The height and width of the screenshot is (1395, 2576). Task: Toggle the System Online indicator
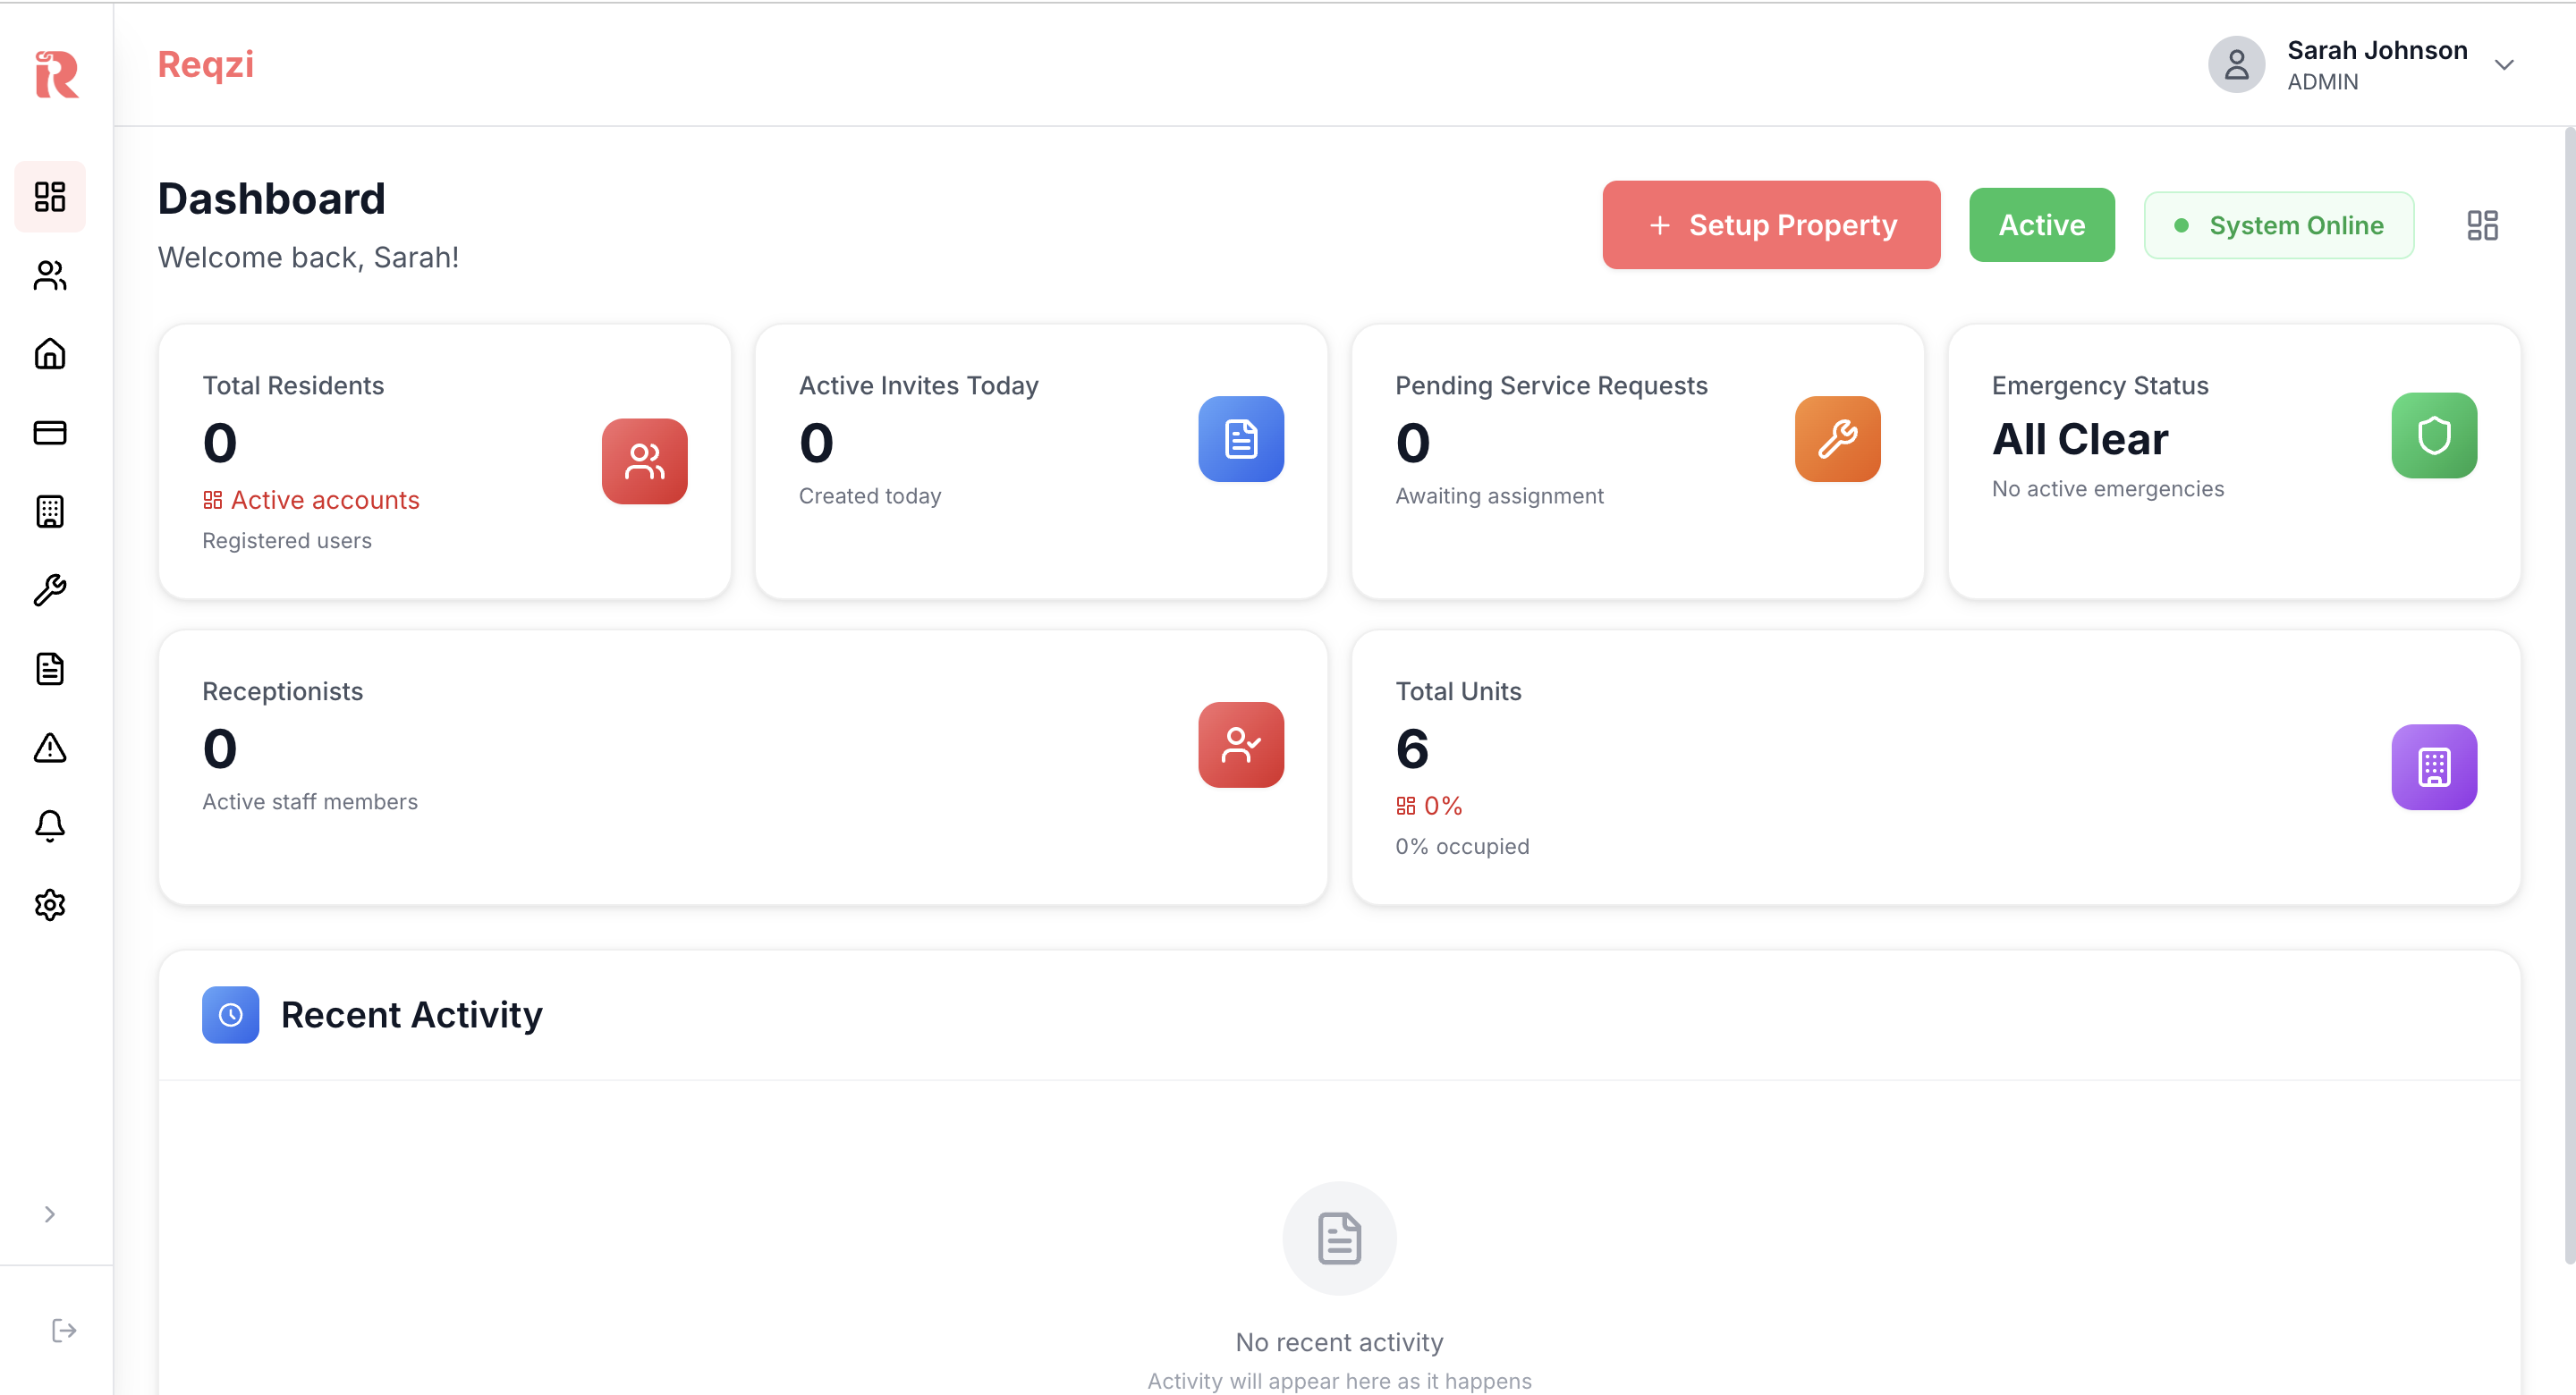tap(2279, 225)
